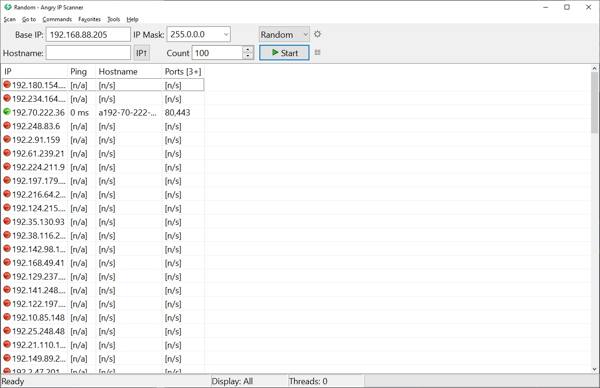Click red status icon for 192.25.248.48
The height and width of the screenshot is (388, 600).
[x=7, y=331]
